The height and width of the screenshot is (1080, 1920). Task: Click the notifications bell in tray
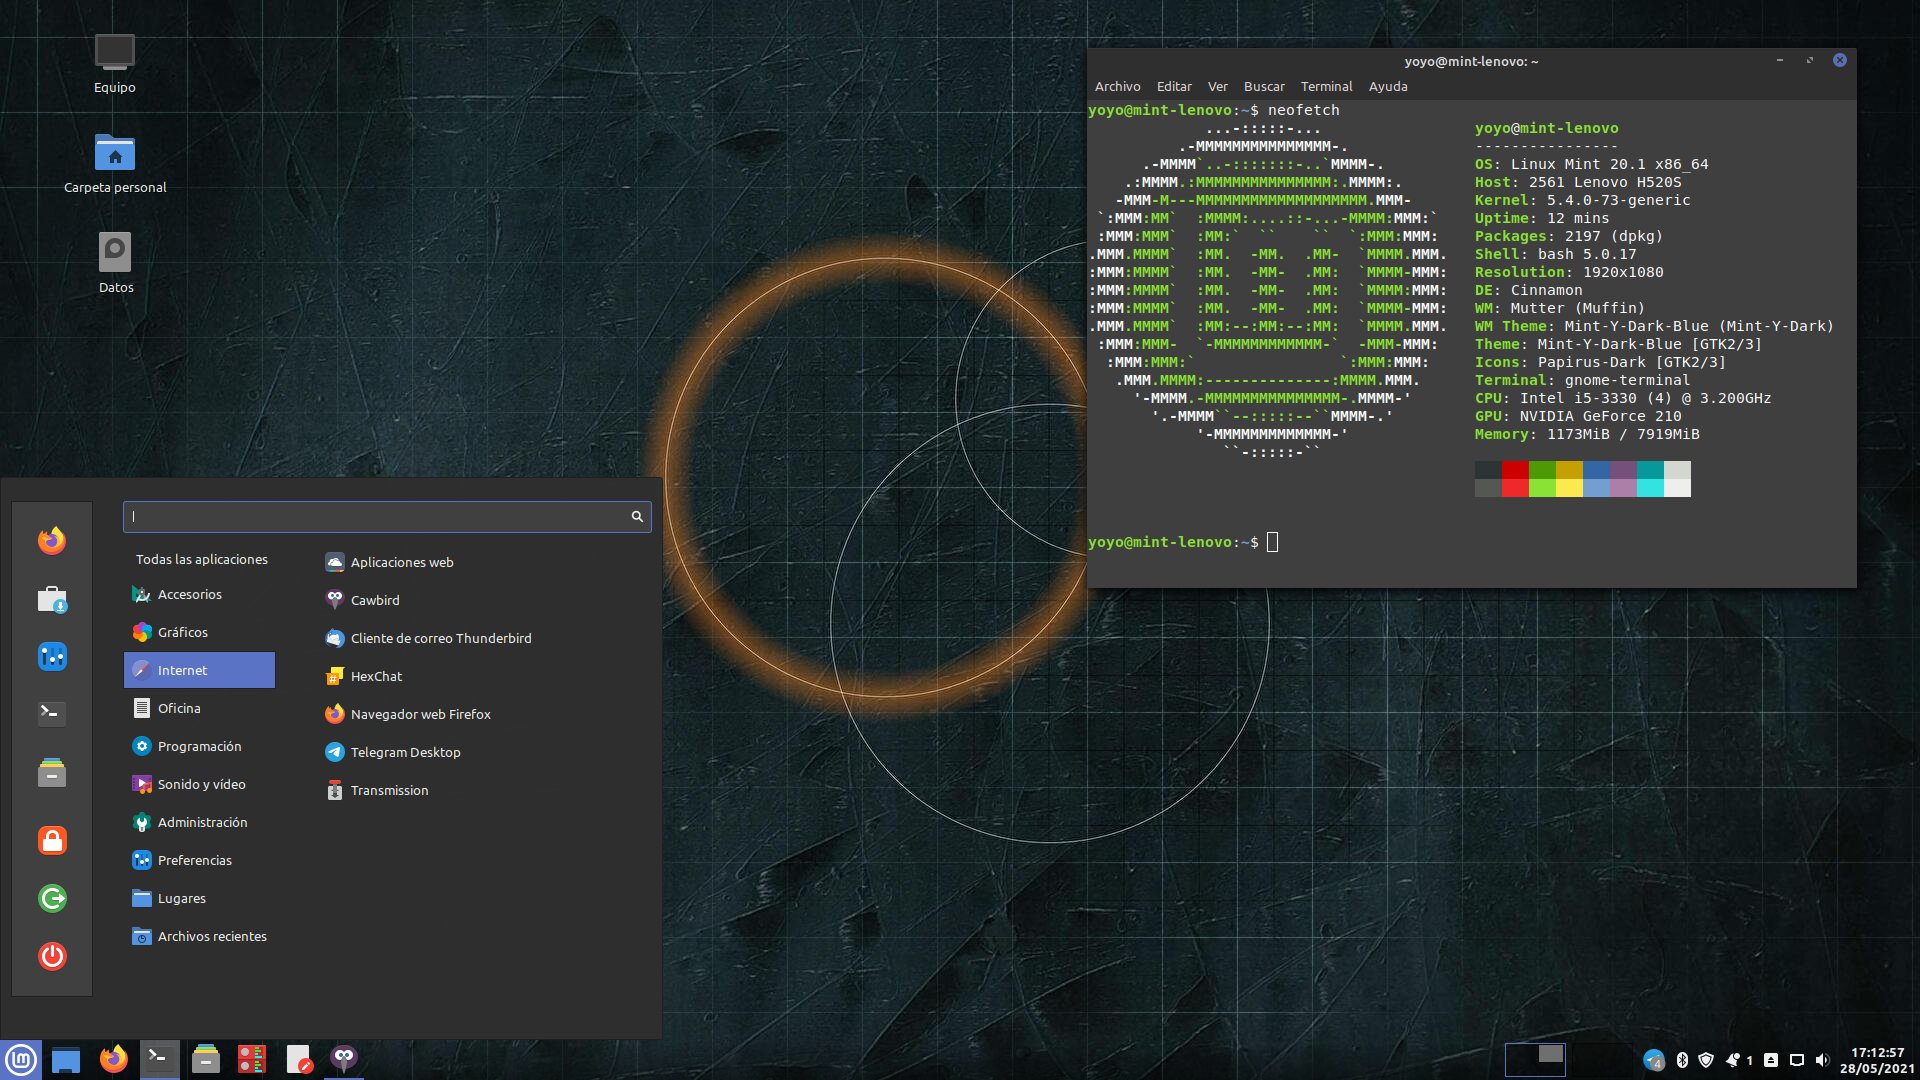click(1733, 1060)
